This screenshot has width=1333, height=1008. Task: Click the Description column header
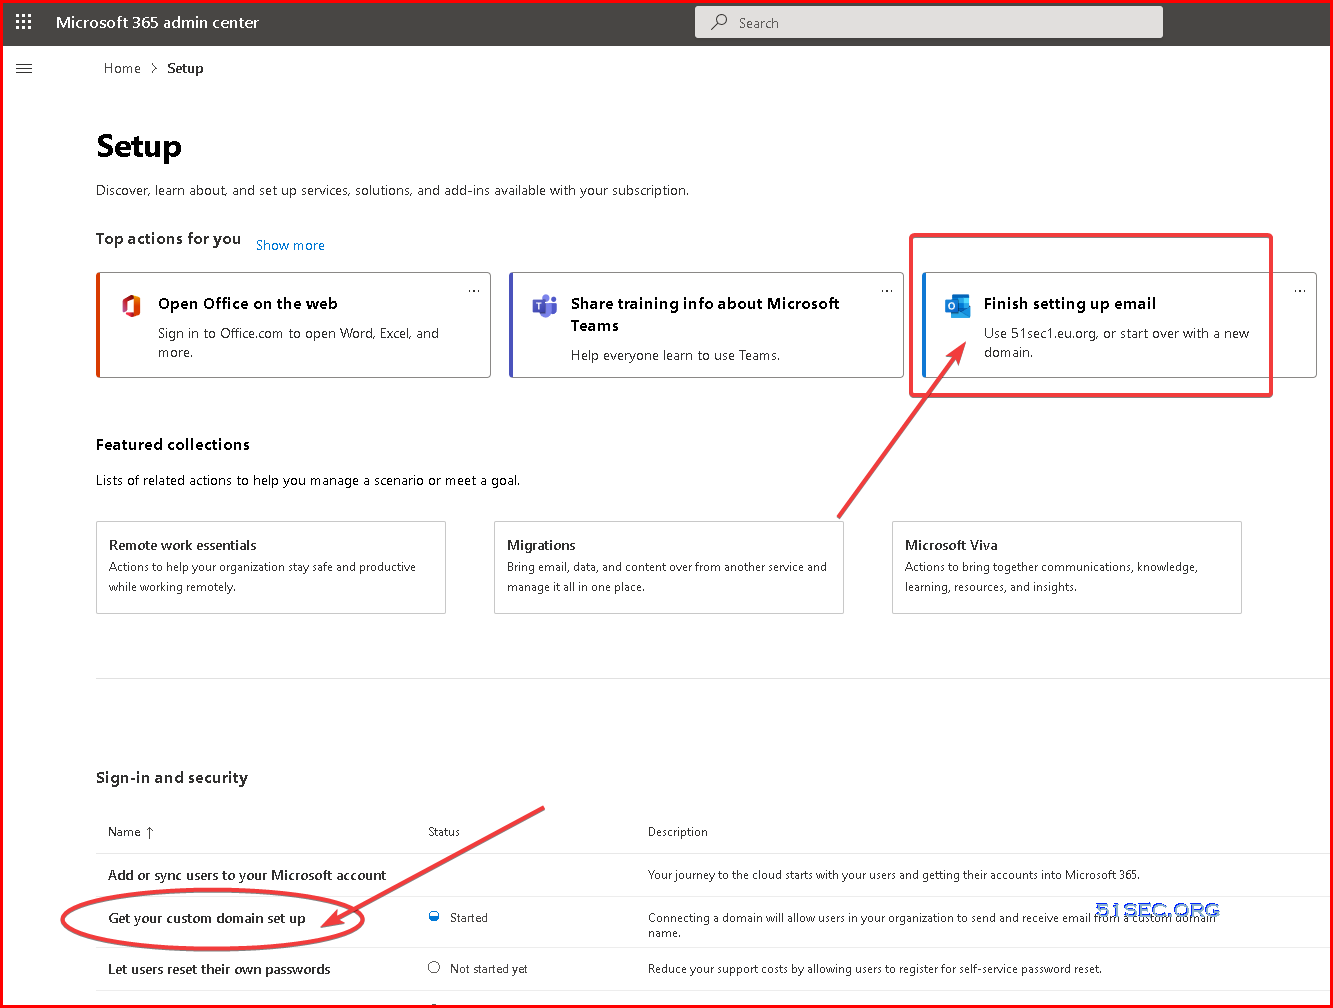click(678, 832)
